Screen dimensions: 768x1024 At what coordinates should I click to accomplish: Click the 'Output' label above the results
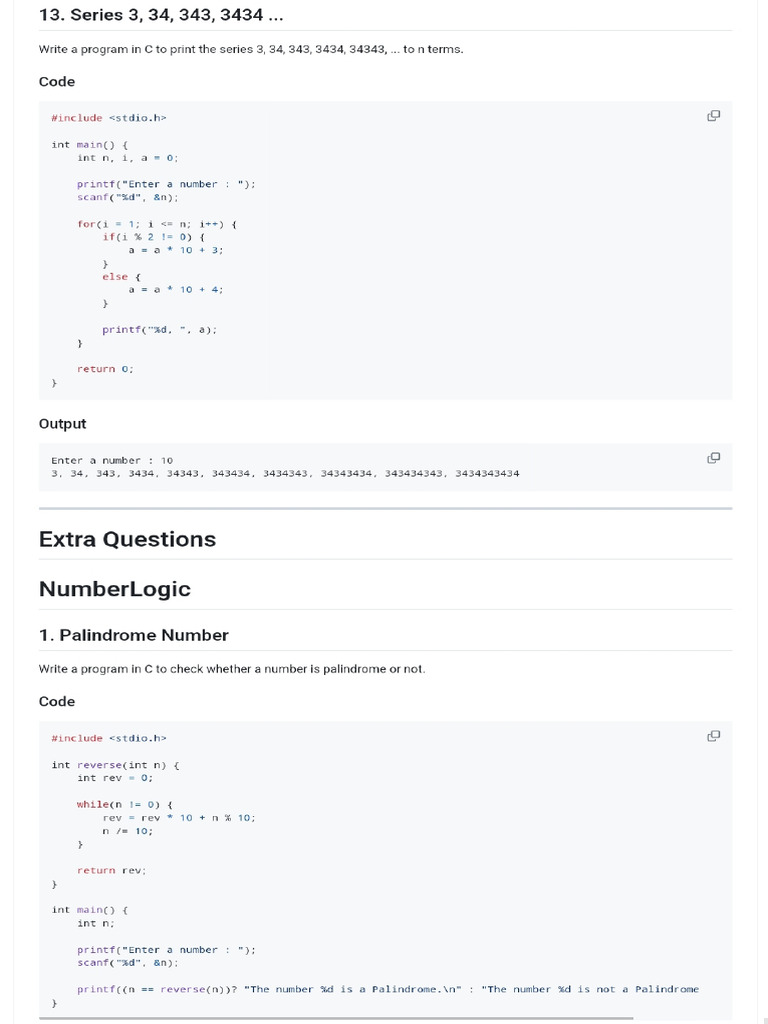(x=62, y=424)
